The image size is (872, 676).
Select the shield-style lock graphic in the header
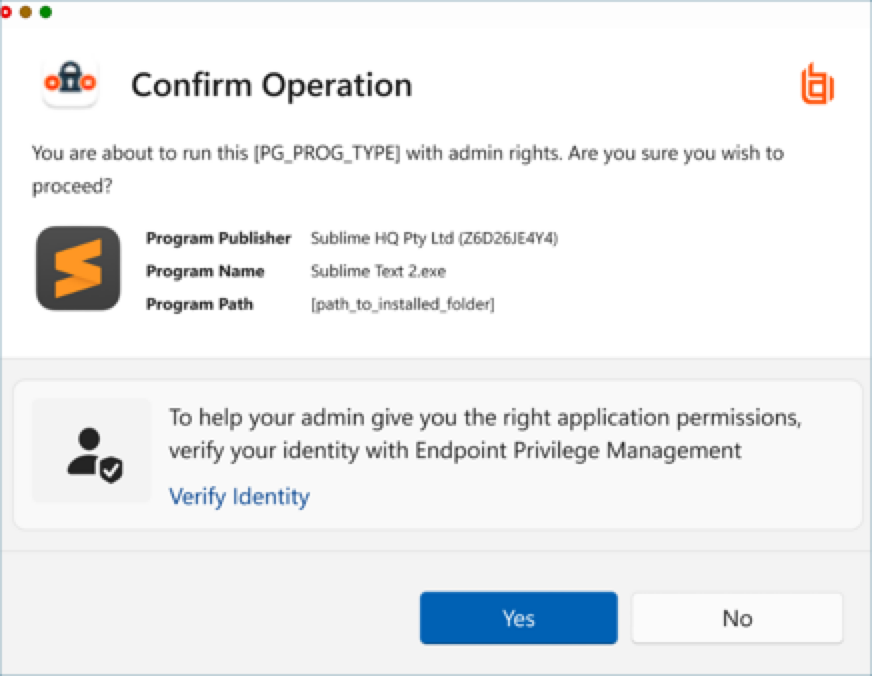pyautogui.click(x=69, y=80)
